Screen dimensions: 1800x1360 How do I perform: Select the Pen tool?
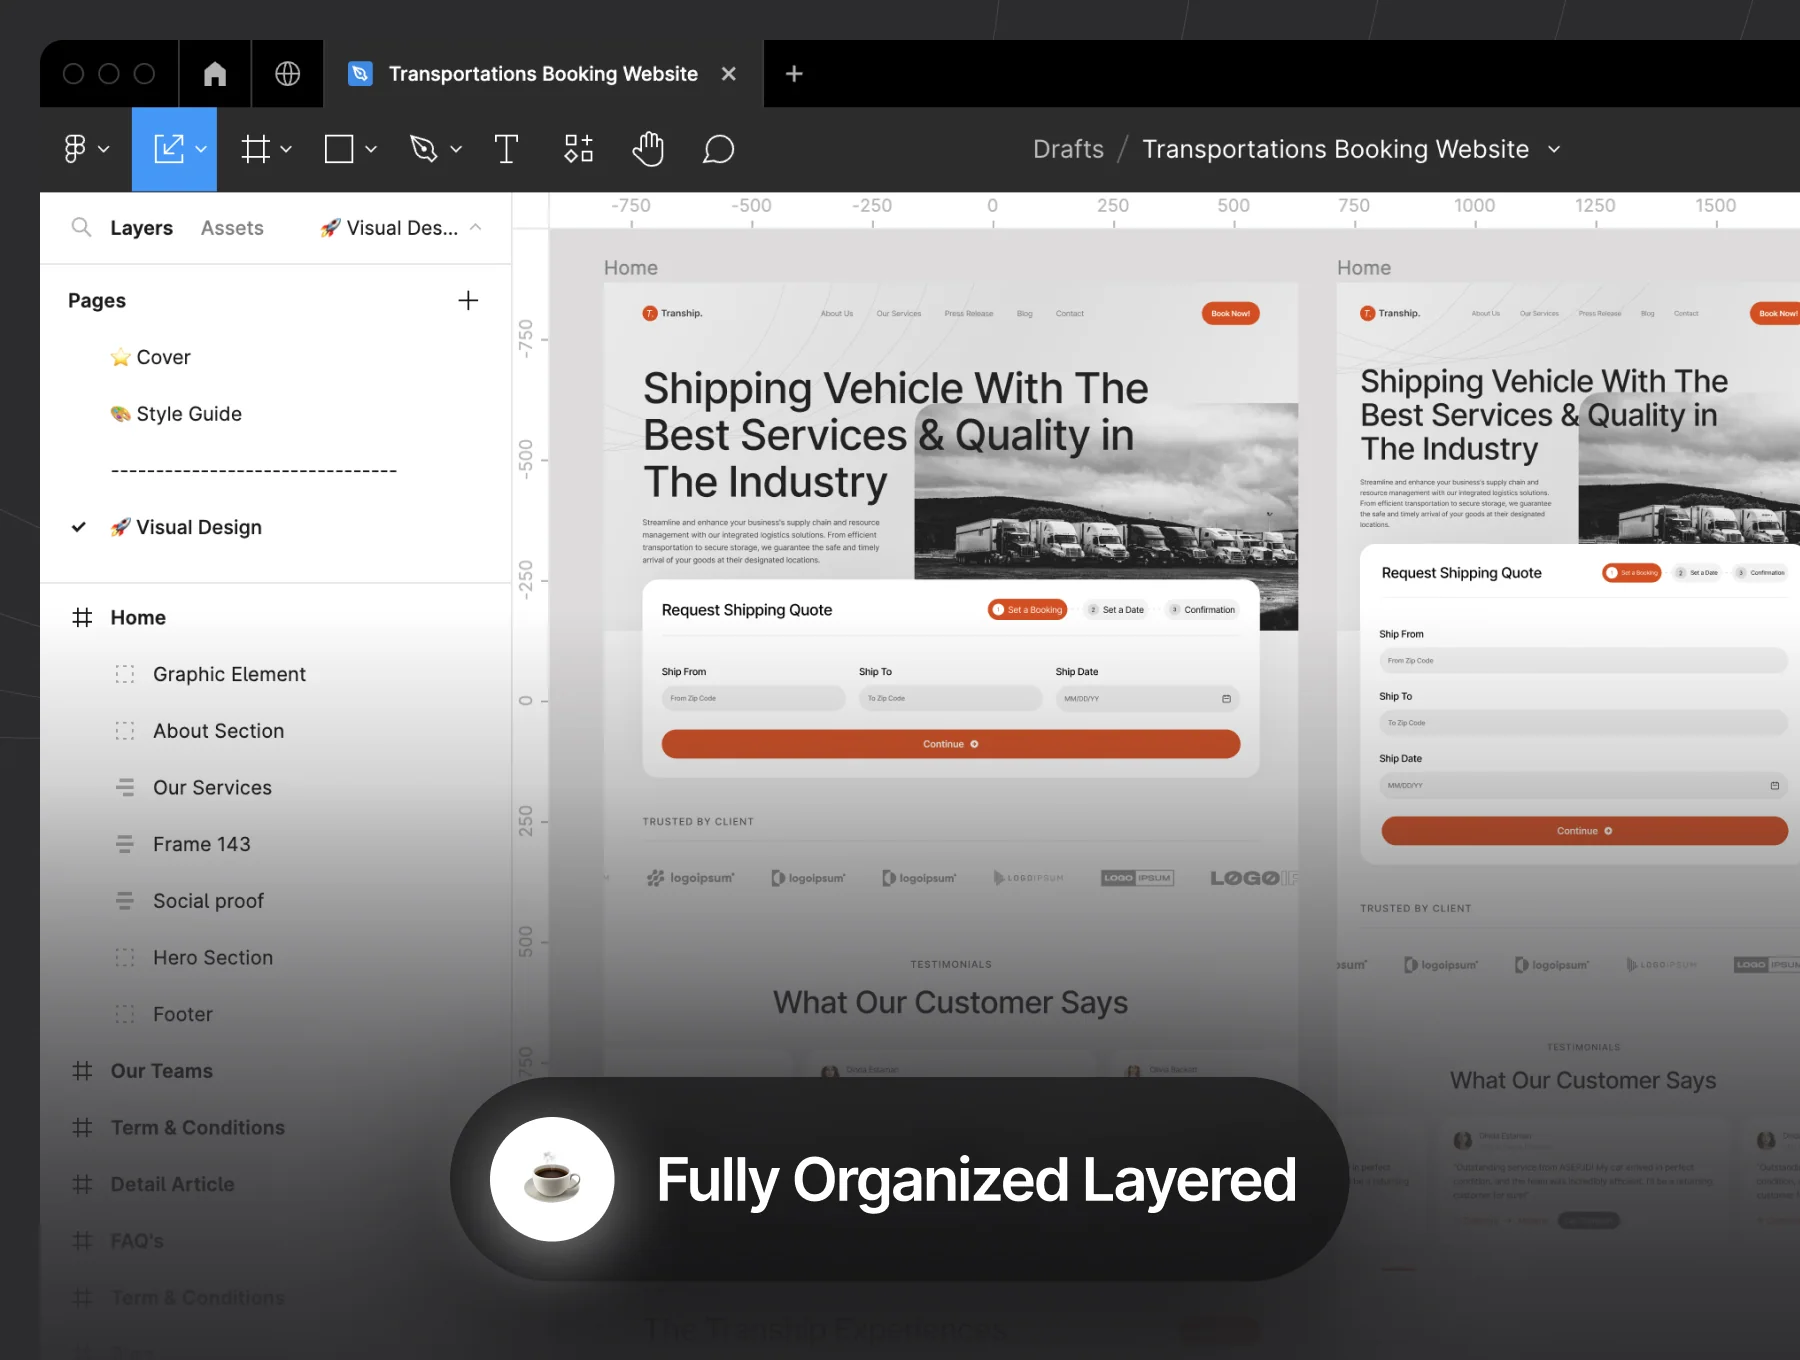[x=424, y=149]
